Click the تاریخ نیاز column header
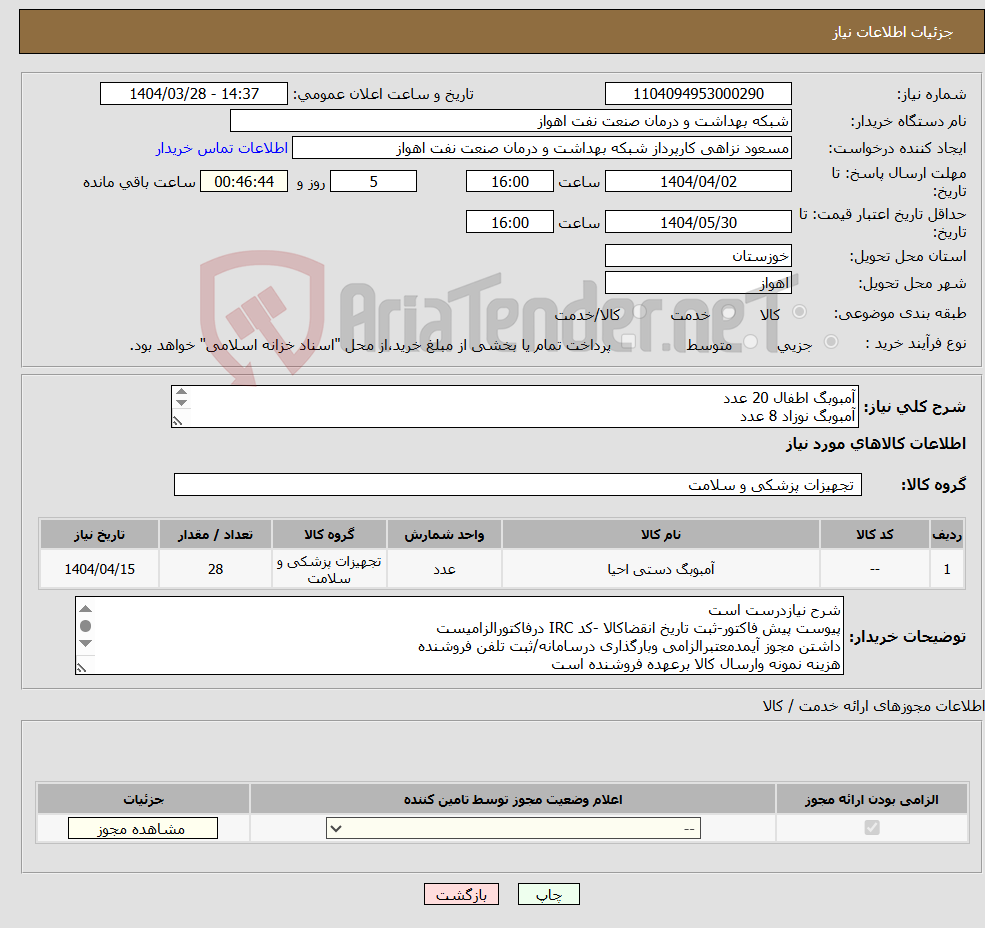The width and height of the screenshot is (985, 928). (x=99, y=535)
